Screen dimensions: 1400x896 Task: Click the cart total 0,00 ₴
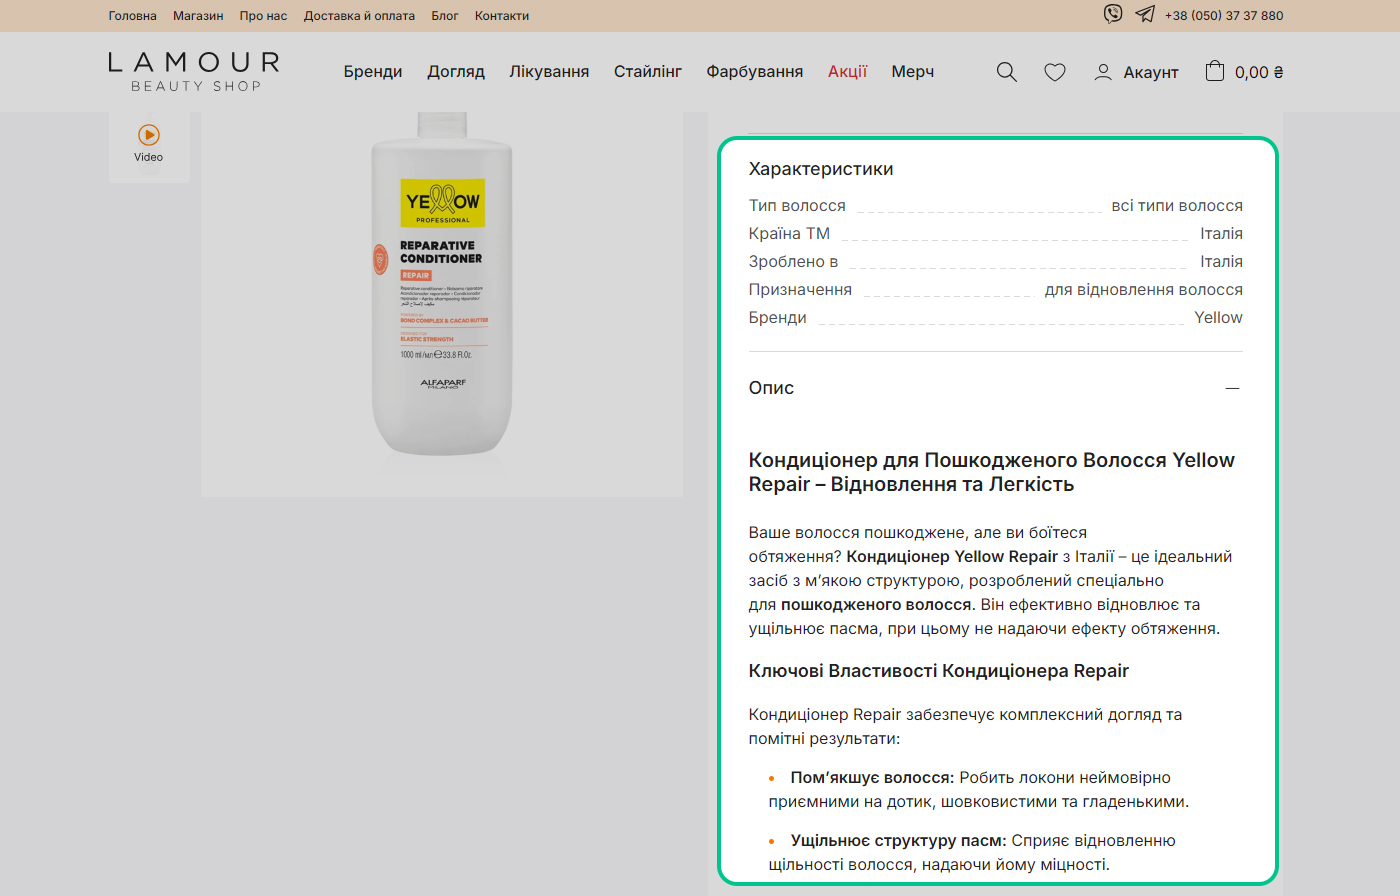click(x=1259, y=73)
